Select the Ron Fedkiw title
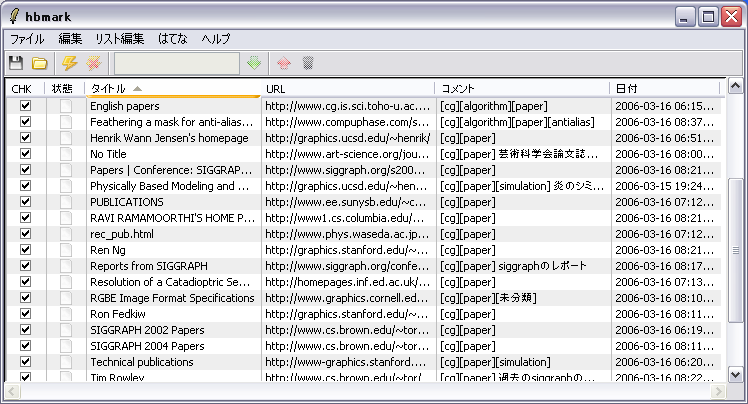The image size is (748, 404). click(118, 314)
